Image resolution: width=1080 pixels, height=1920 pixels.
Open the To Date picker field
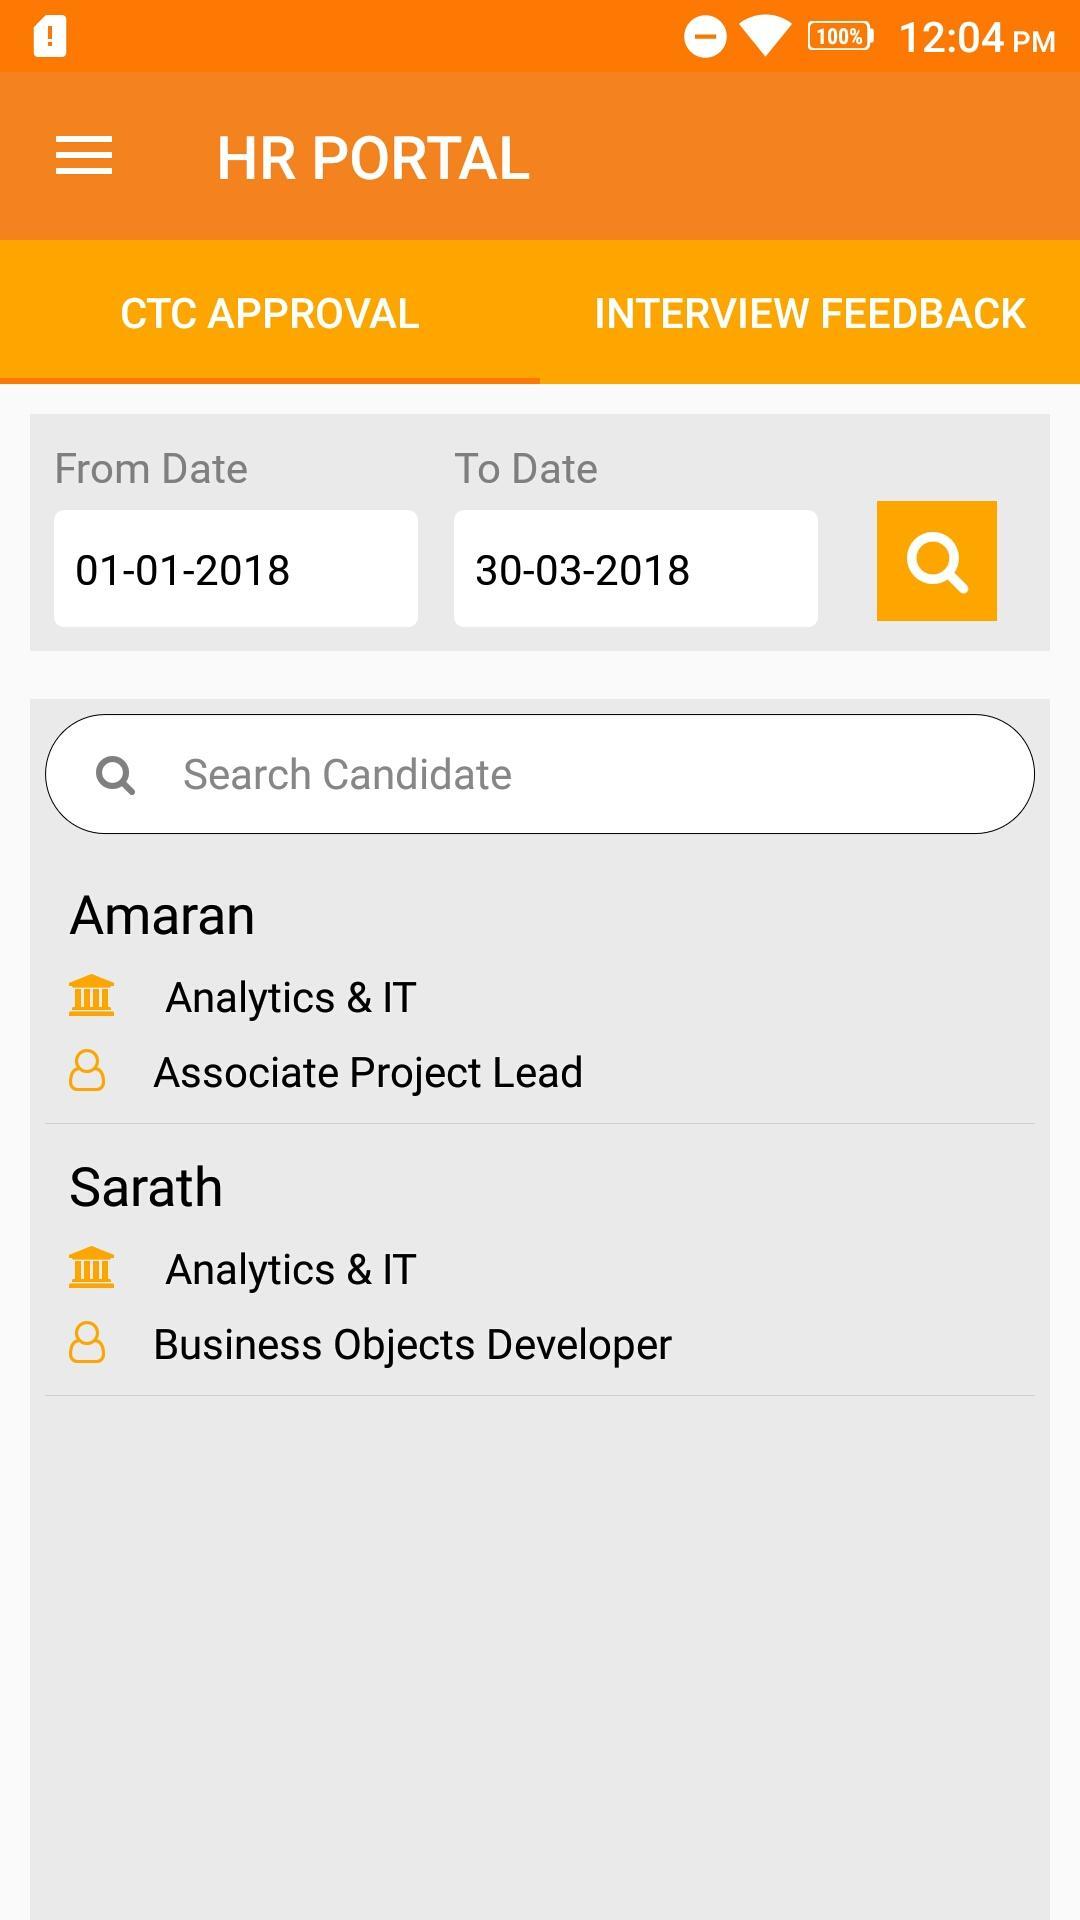pyautogui.click(x=636, y=569)
